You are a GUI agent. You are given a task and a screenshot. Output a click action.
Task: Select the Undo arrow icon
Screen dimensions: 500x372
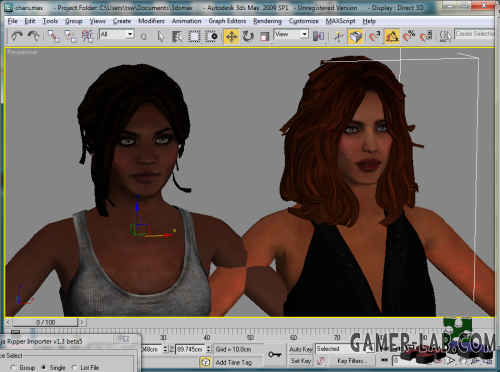16,36
